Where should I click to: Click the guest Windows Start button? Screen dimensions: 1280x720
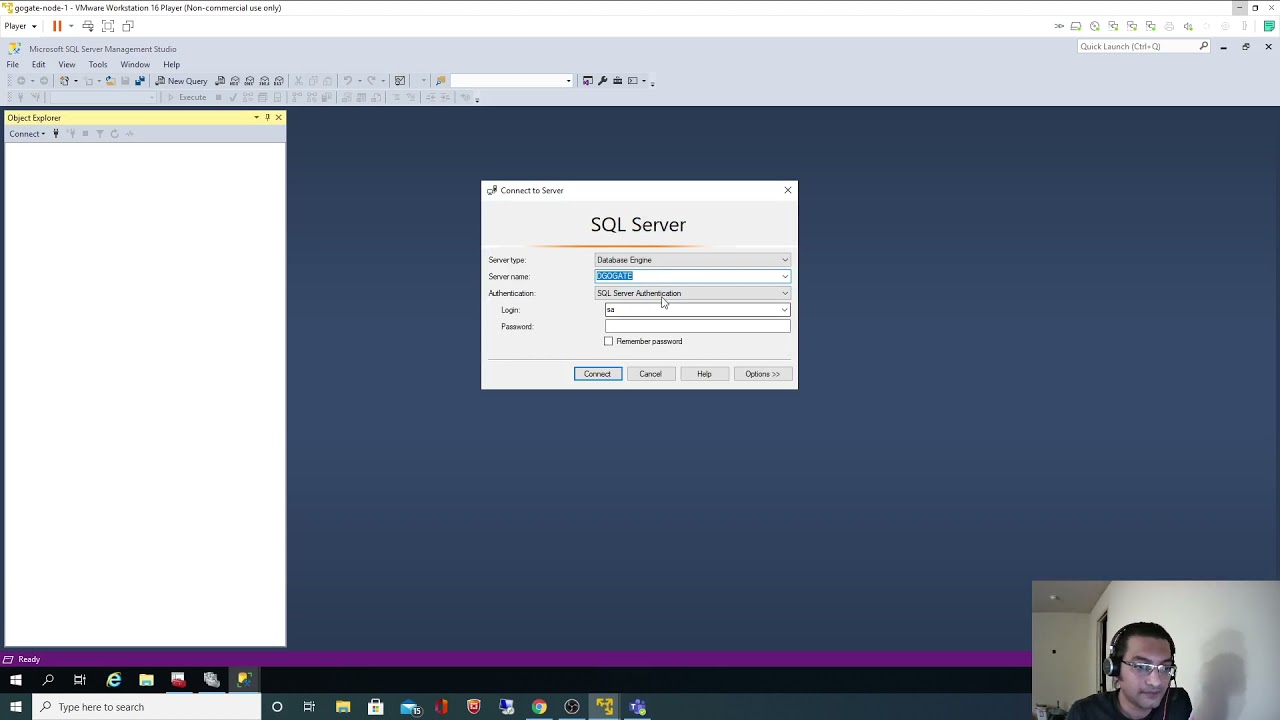[16, 680]
